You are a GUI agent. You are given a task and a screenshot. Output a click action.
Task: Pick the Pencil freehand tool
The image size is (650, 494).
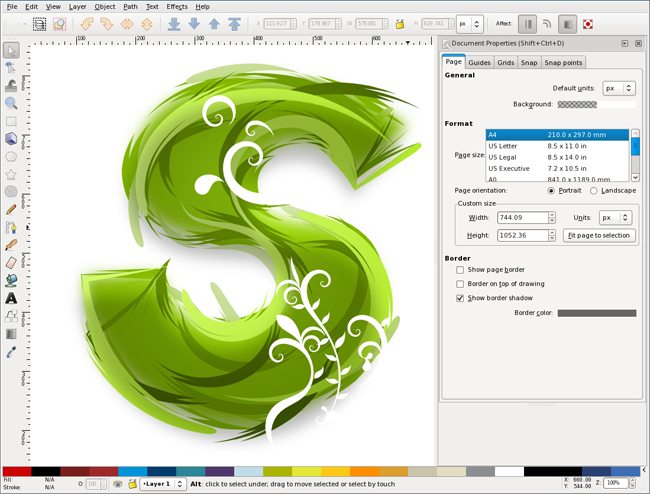pyautogui.click(x=11, y=210)
